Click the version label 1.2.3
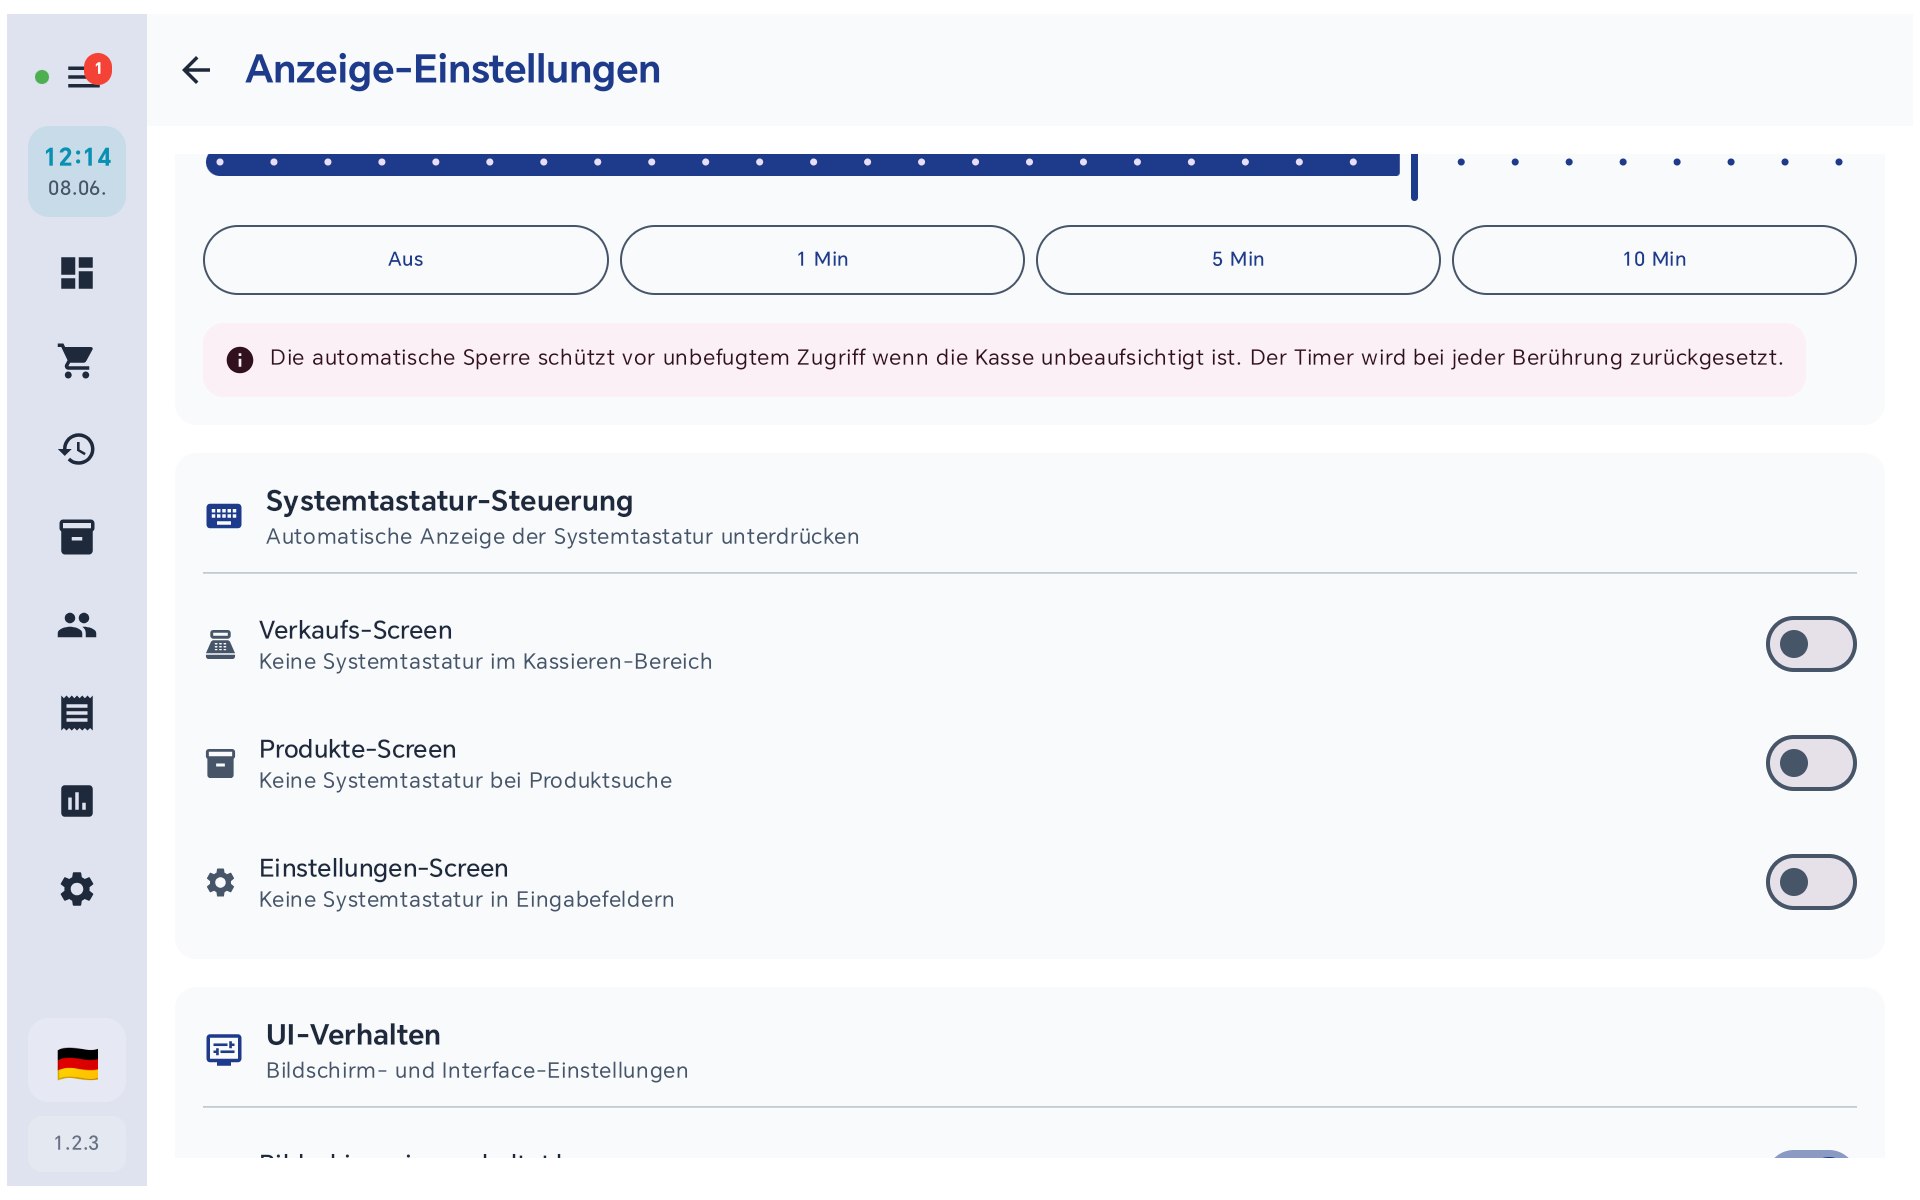 (x=77, y=1143)
